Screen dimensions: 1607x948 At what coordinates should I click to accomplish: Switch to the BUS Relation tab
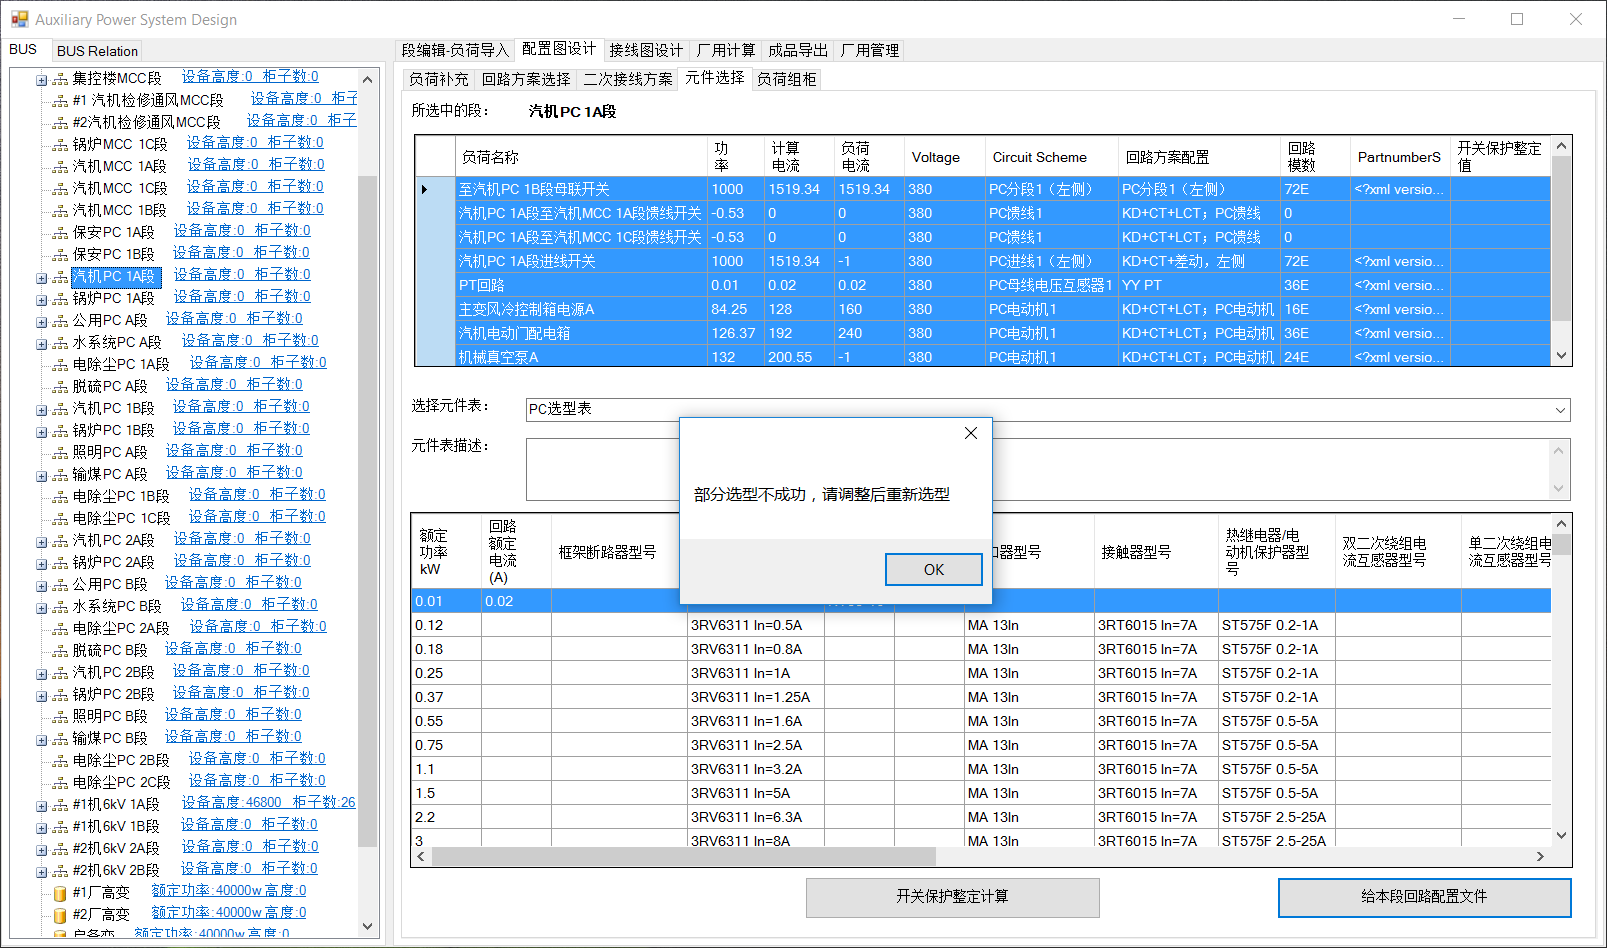coord(97,51)
